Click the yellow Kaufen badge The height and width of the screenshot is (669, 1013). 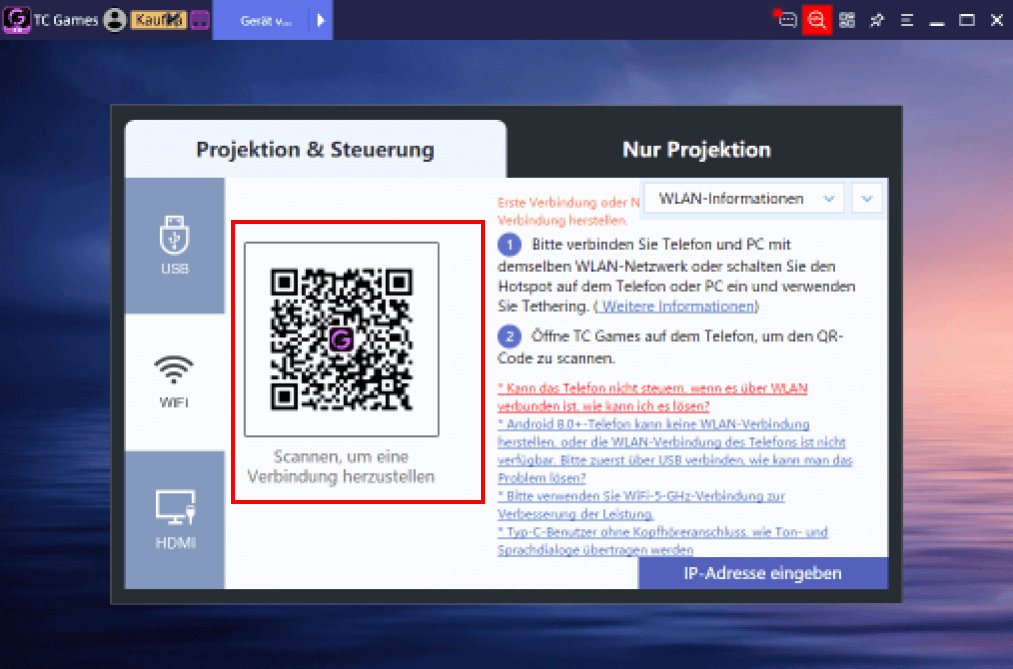pos(159,21)
